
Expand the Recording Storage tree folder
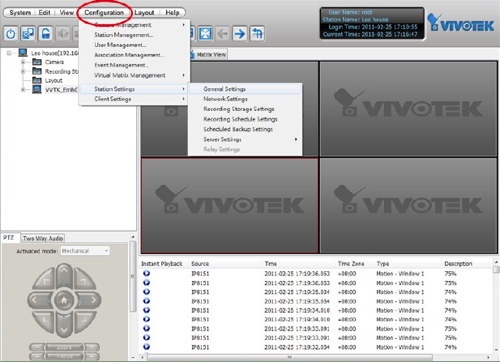pyautogui.click(x=23, y=71)
